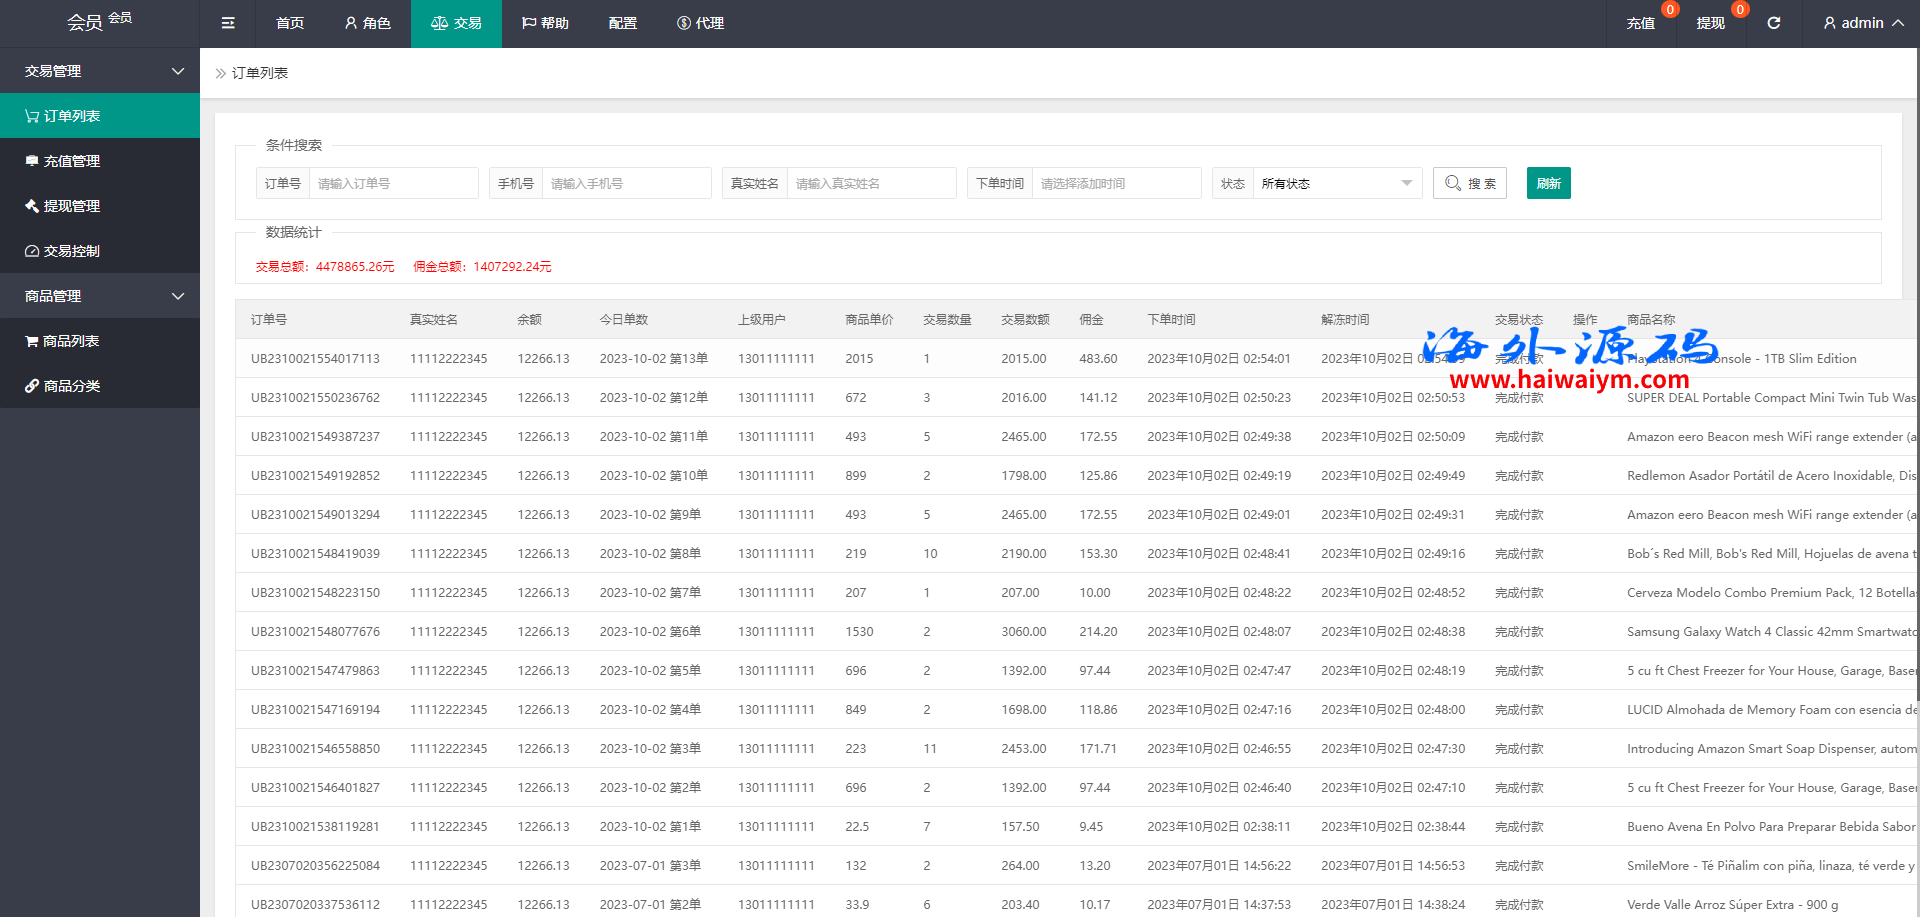Select the 交易 trade tab

click(456, 23)
